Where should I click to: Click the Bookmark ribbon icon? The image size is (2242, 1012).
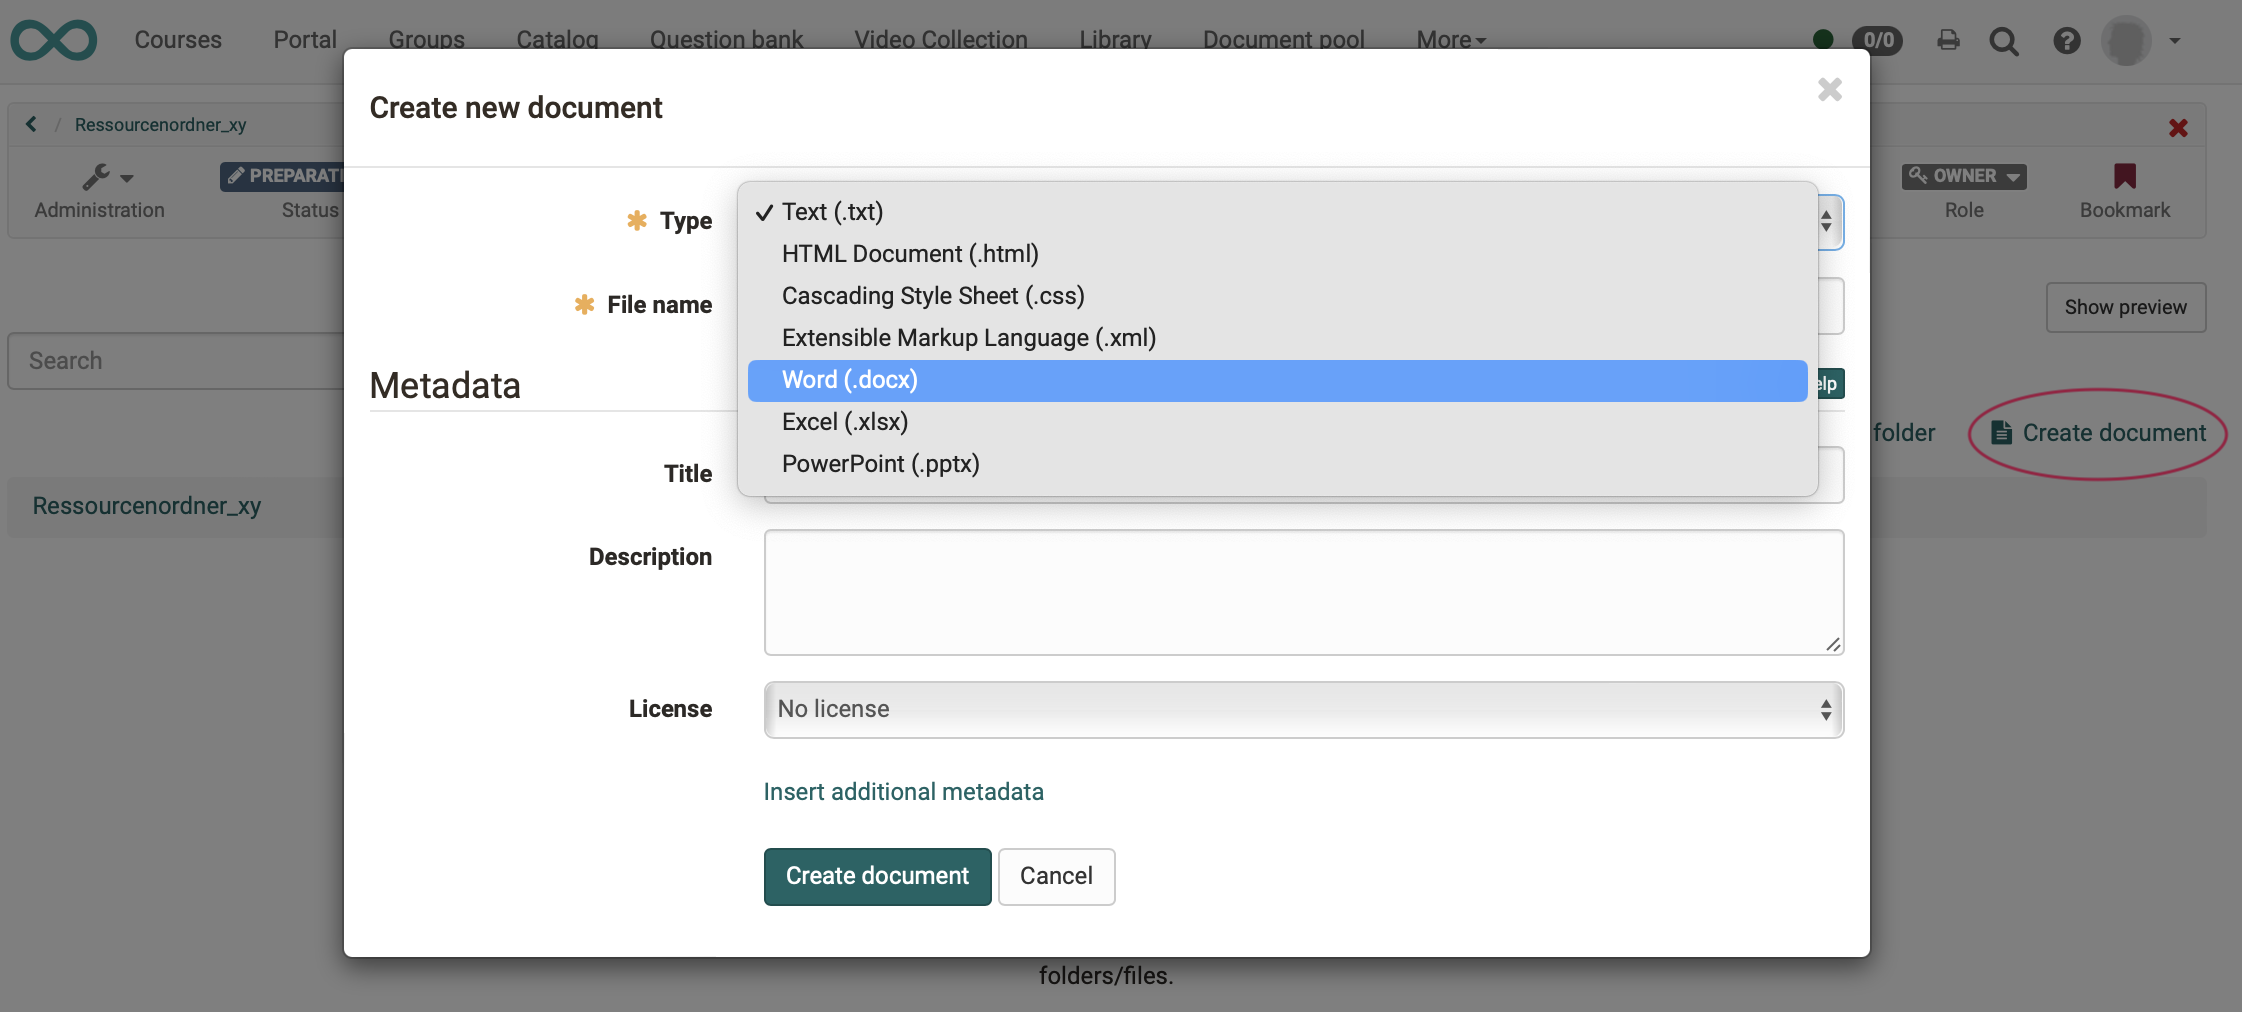pyautogui.click(x=2123, y=176)
